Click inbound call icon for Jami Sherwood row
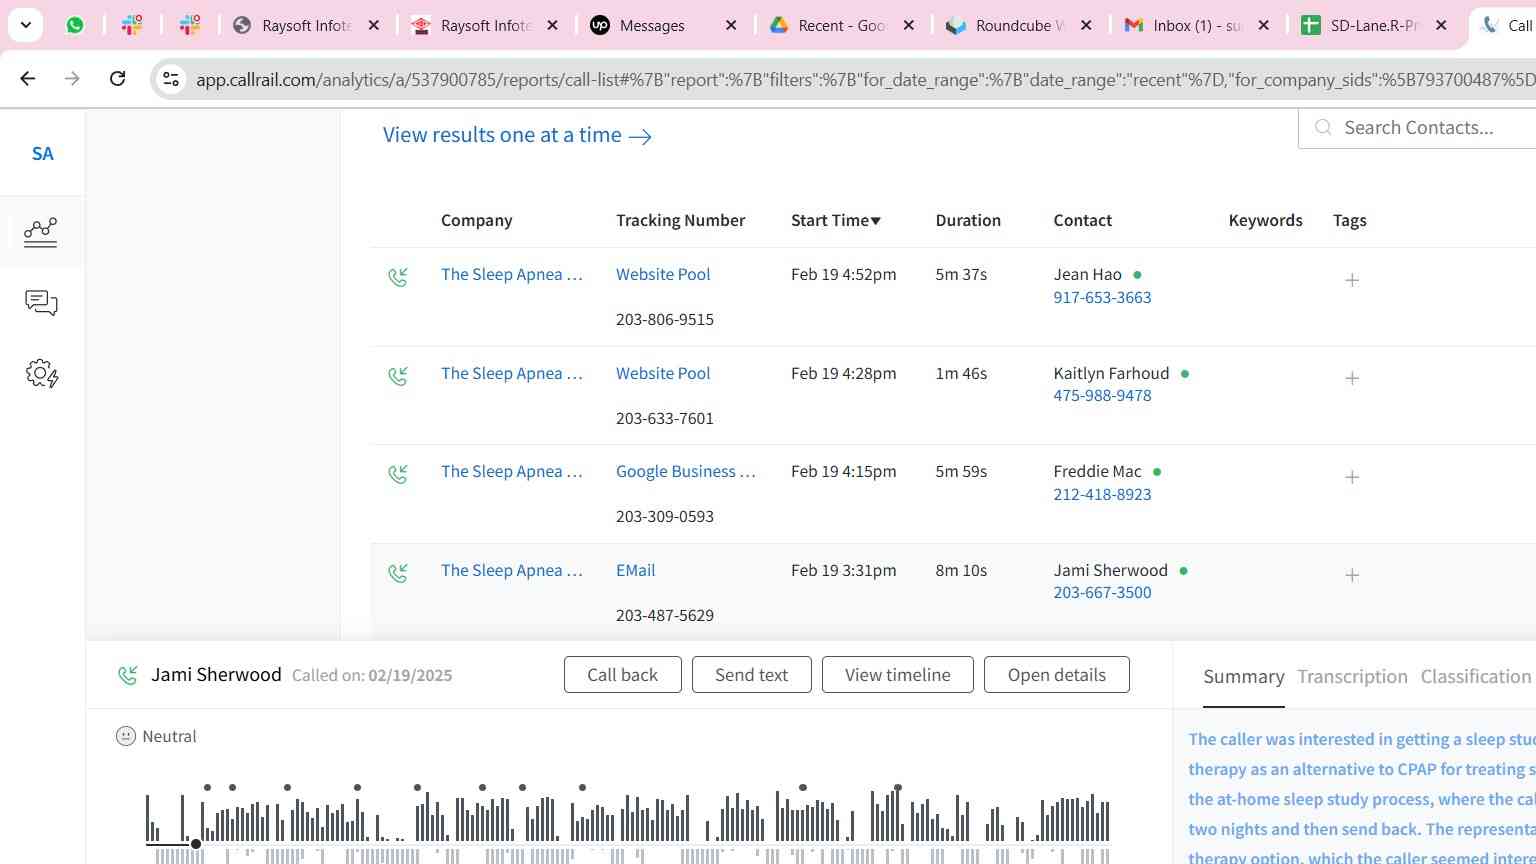The height and width of the screenshot is (864, 1536). 398,573
